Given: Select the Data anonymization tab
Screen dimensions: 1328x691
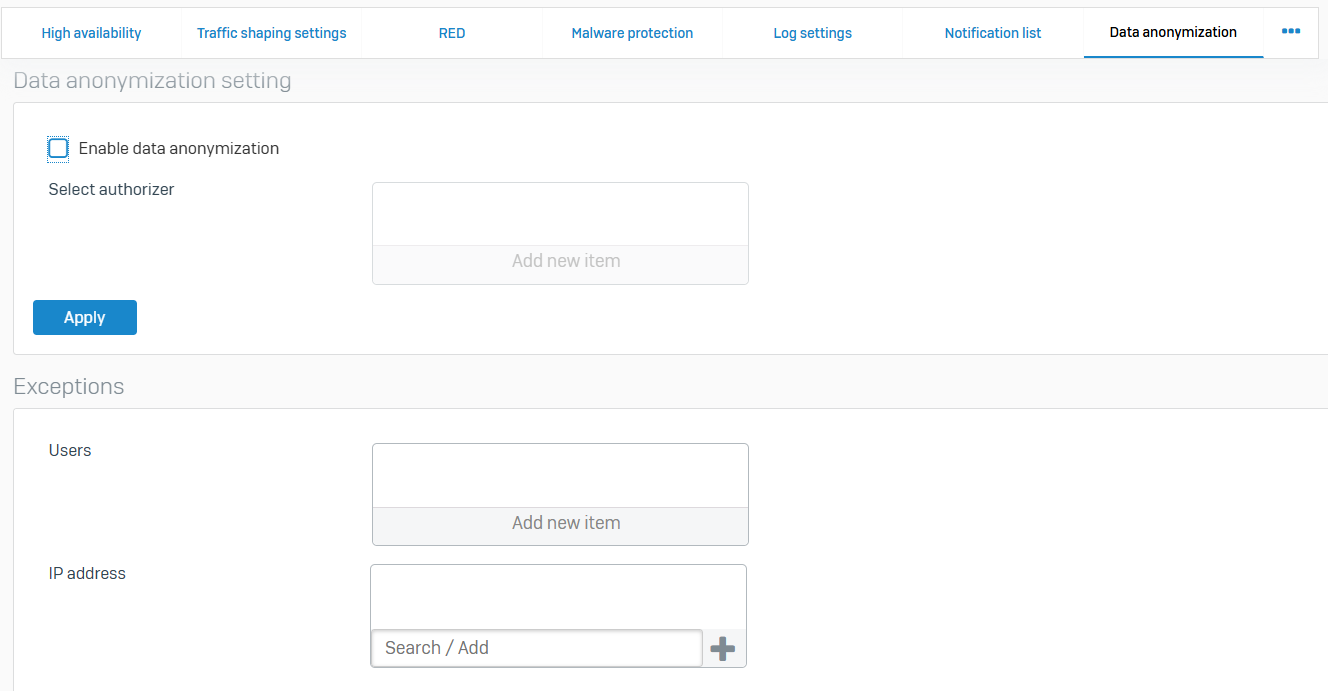Looking at the screenshot, I should (x=1173, y=33).
